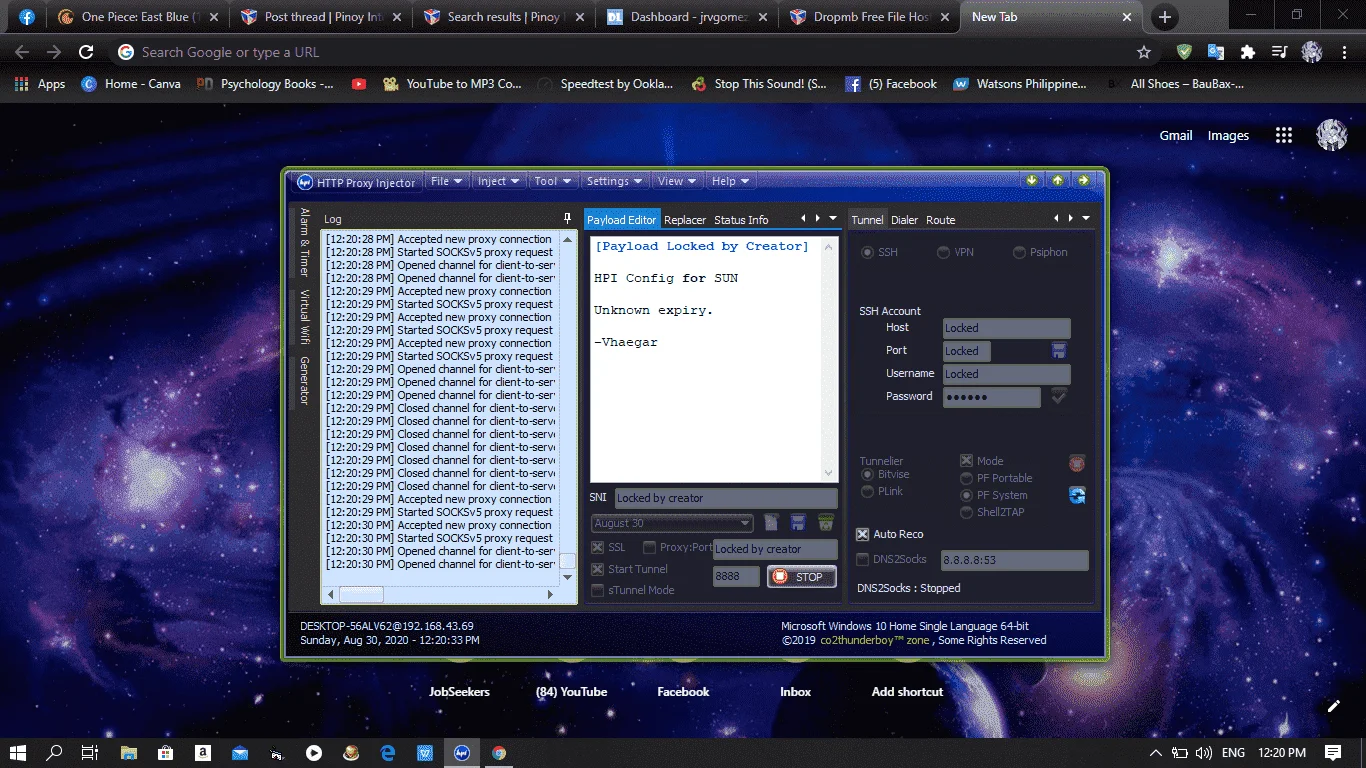The image size is (1366, 768).
Task: Open the Generator side panel
Action: (304, 381)
